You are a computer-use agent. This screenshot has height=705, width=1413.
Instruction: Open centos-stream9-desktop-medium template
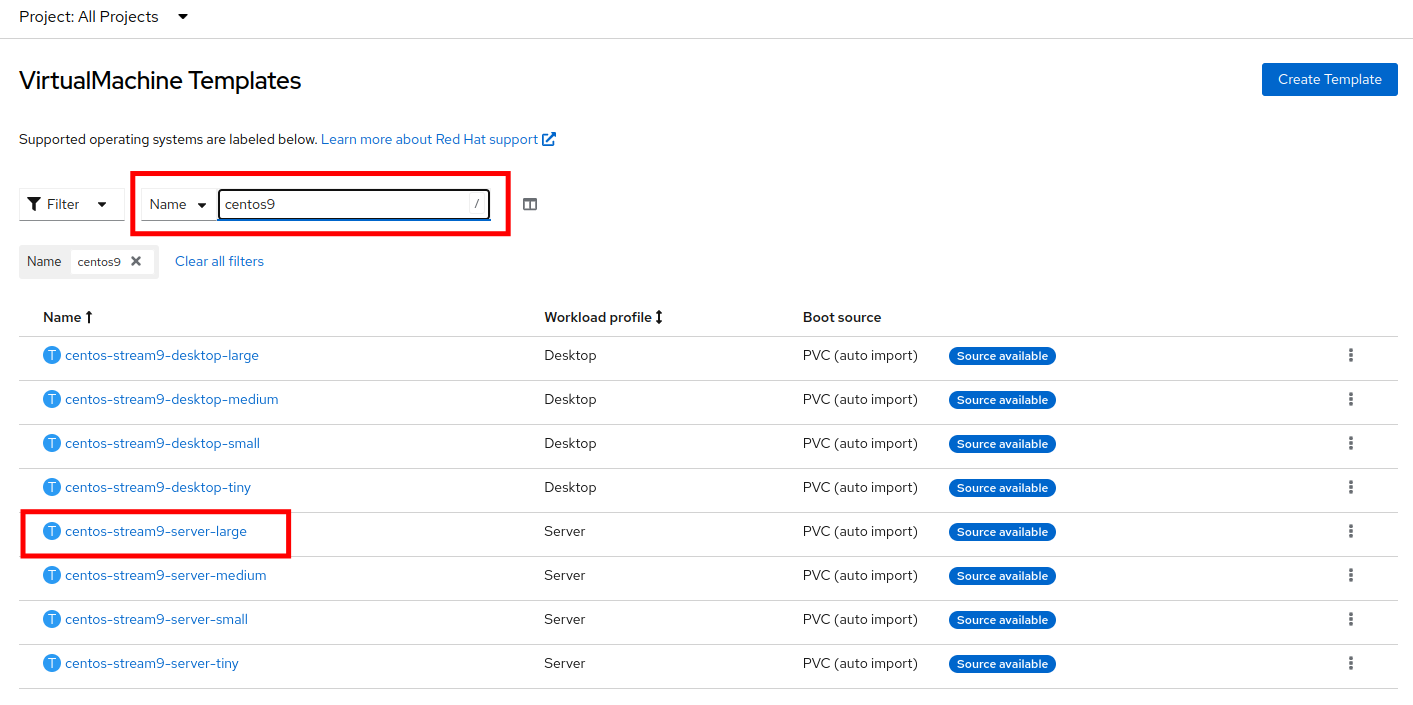(172, 399)
